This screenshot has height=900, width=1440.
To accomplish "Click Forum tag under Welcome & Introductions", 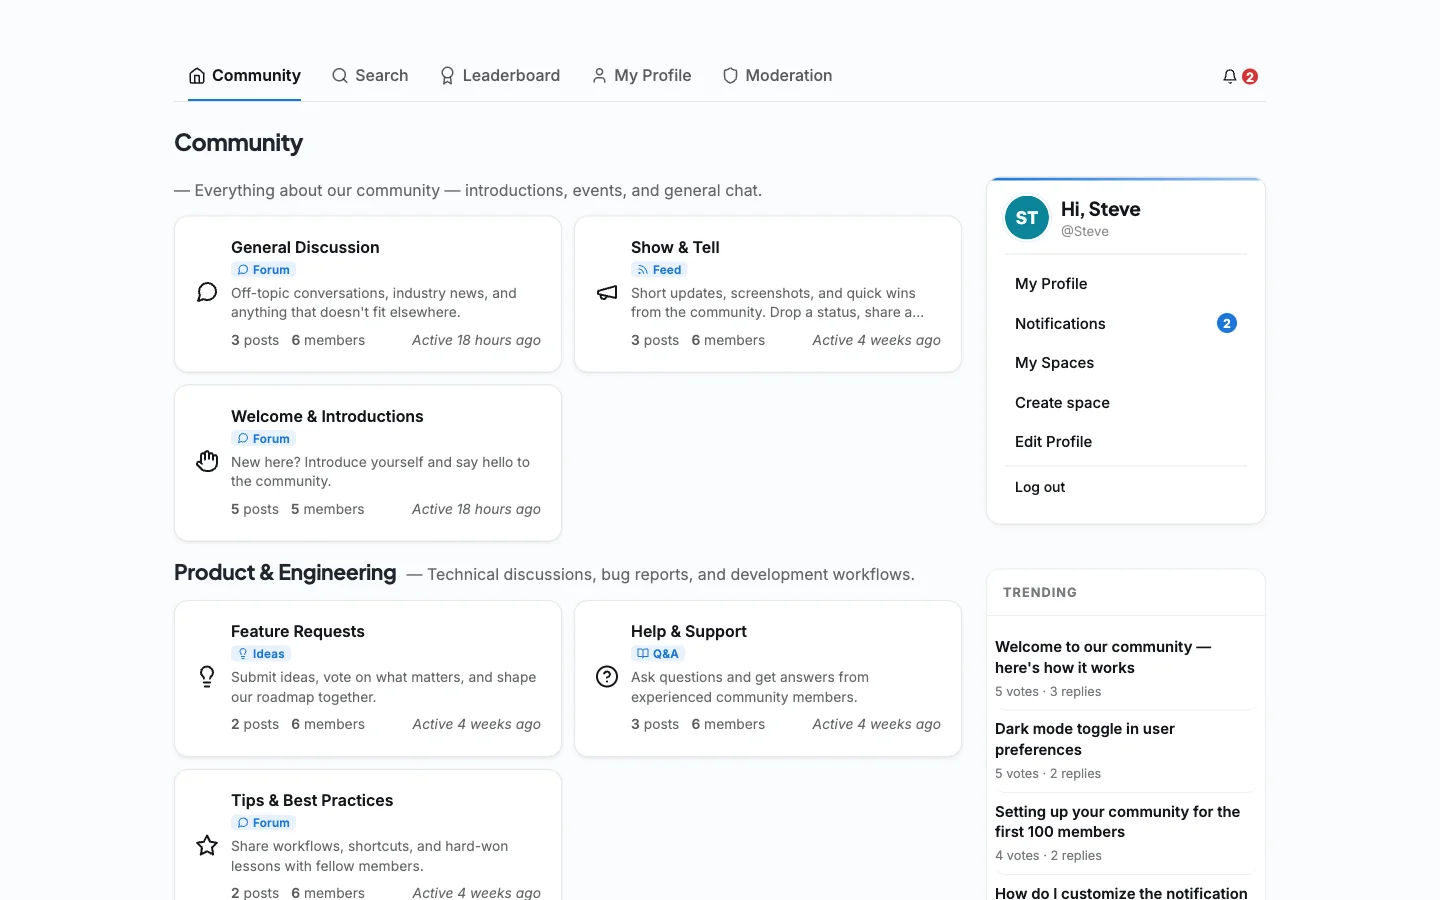I will 264,439.
